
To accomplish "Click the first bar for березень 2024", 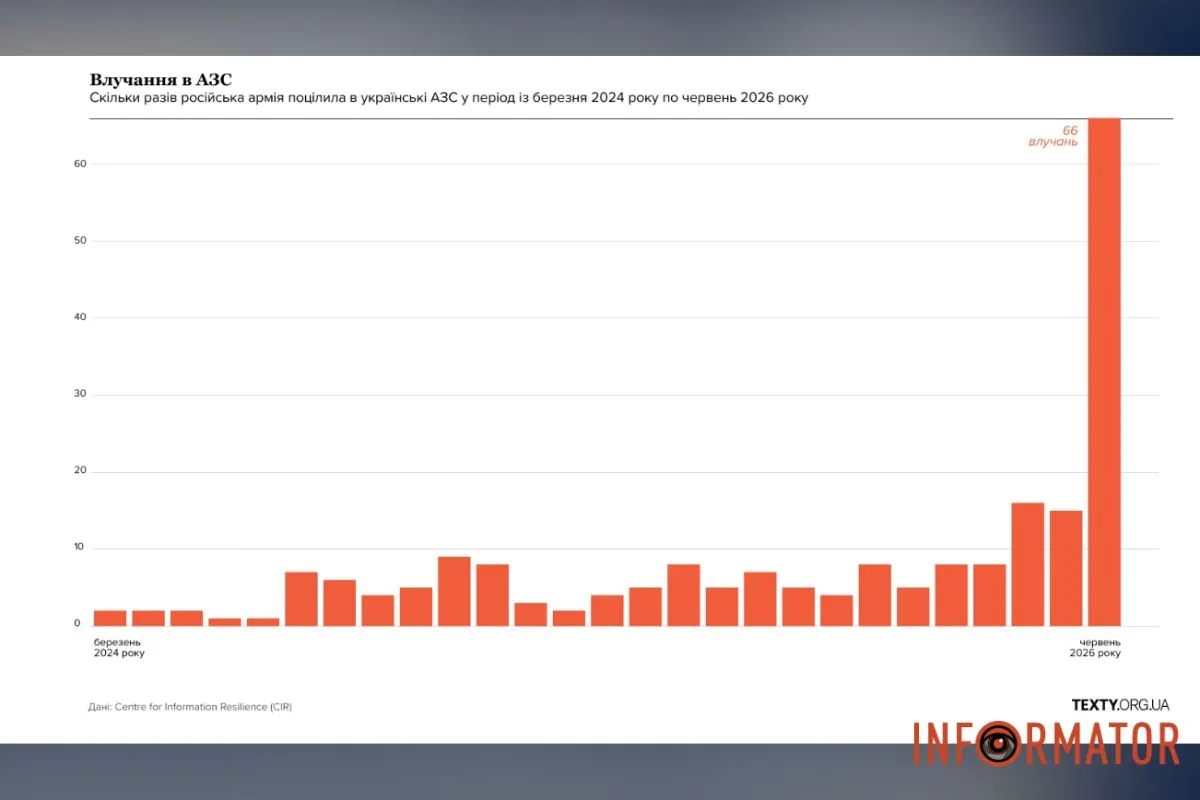I will tap(110, 618).
